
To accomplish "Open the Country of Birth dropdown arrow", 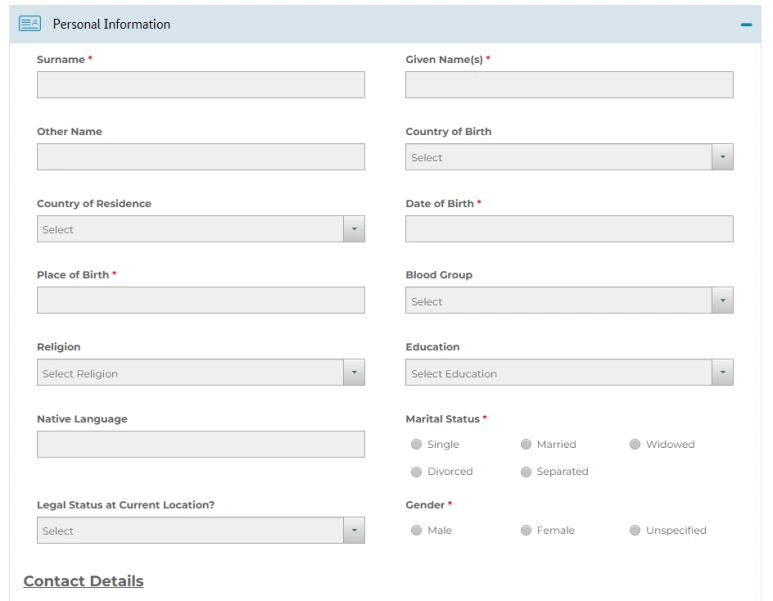I will point(722,157).
